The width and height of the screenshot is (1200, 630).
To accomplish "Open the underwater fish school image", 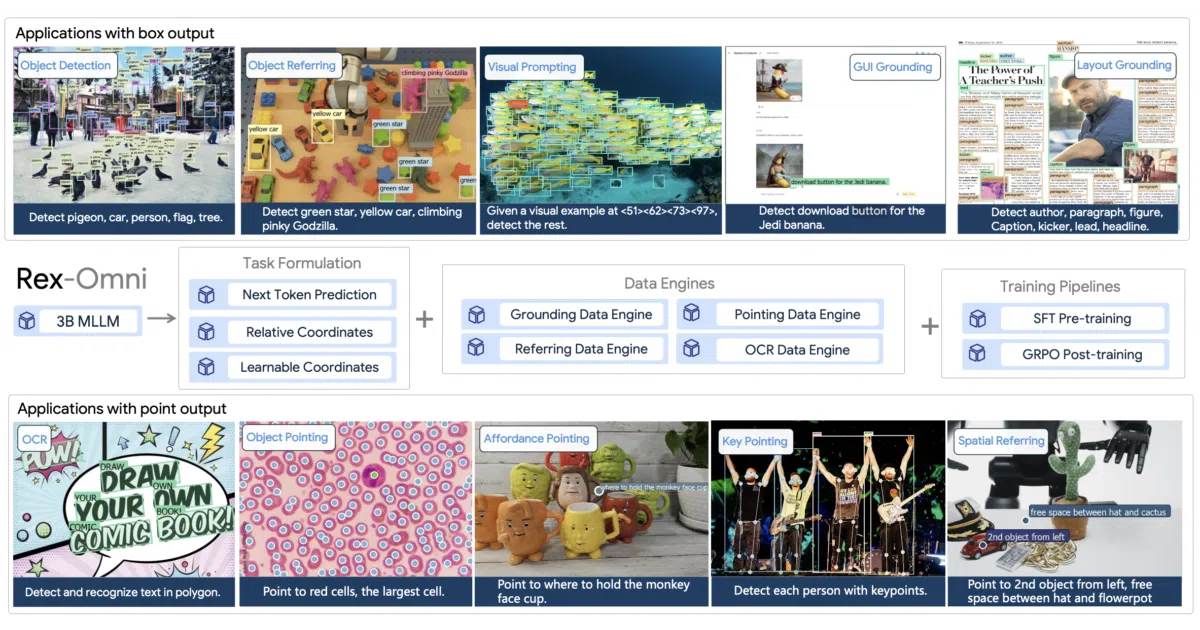I will (x=599, y=124).
